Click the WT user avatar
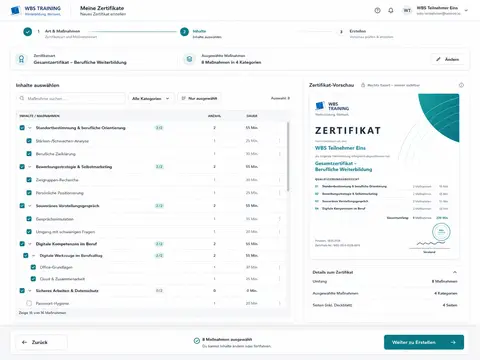This screenshot has width=480, height=360. 407,10
